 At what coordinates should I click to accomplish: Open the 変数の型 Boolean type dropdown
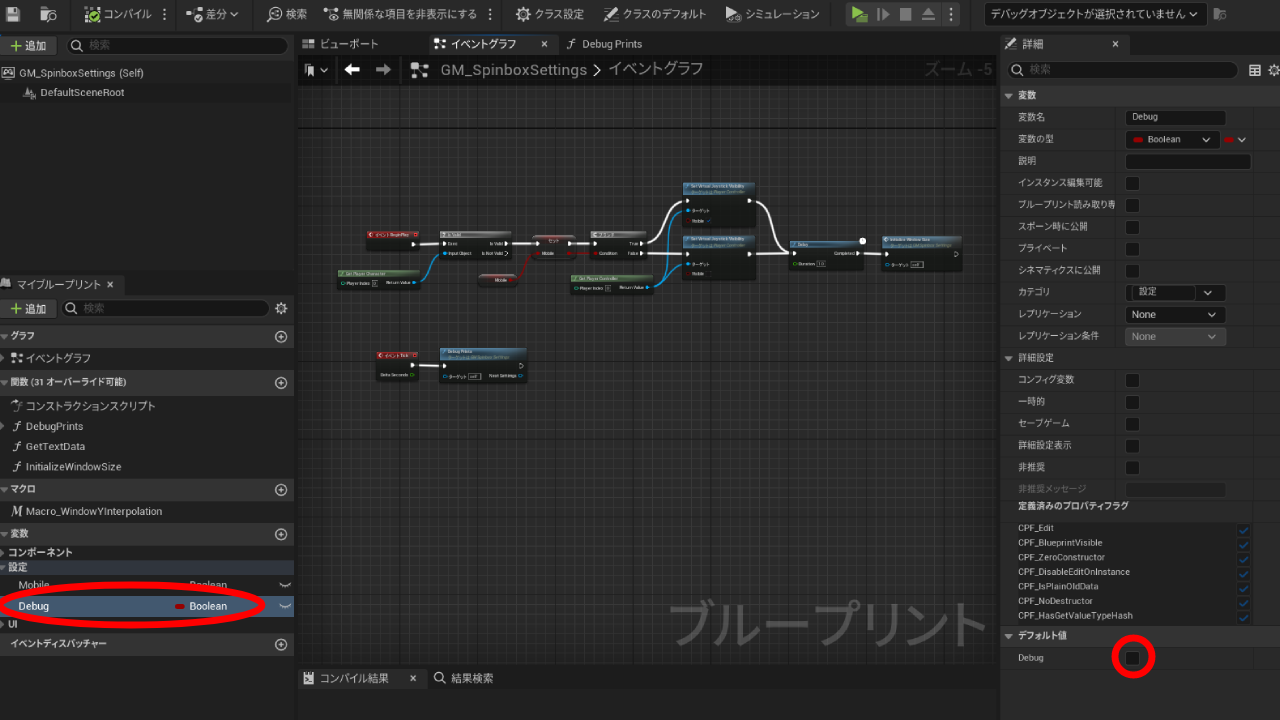[x=1172, y=140]
